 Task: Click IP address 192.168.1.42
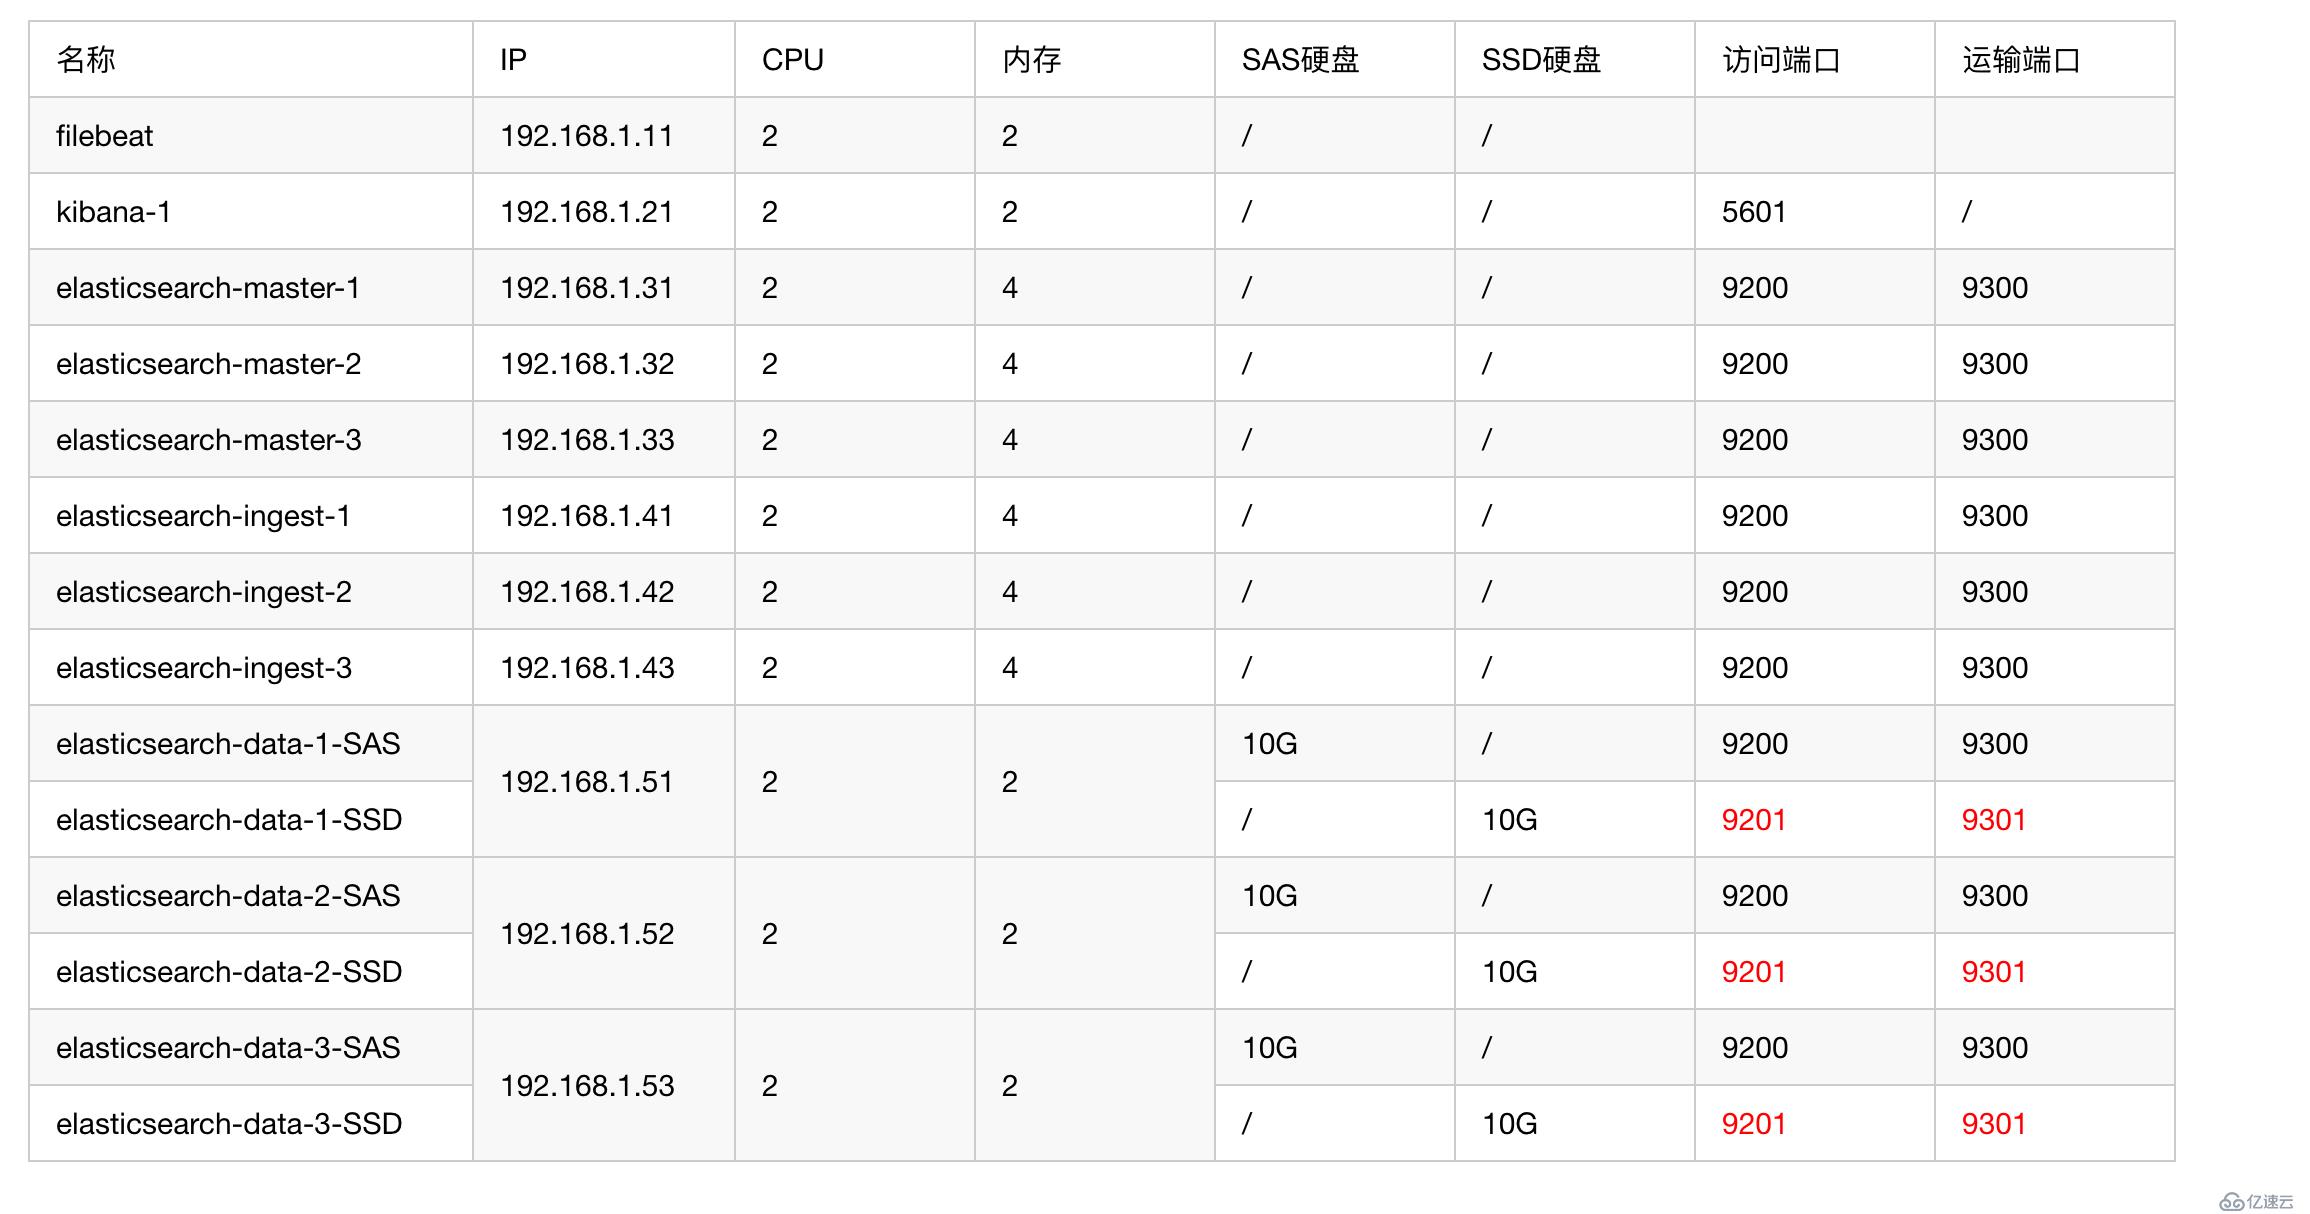point(587,592)
